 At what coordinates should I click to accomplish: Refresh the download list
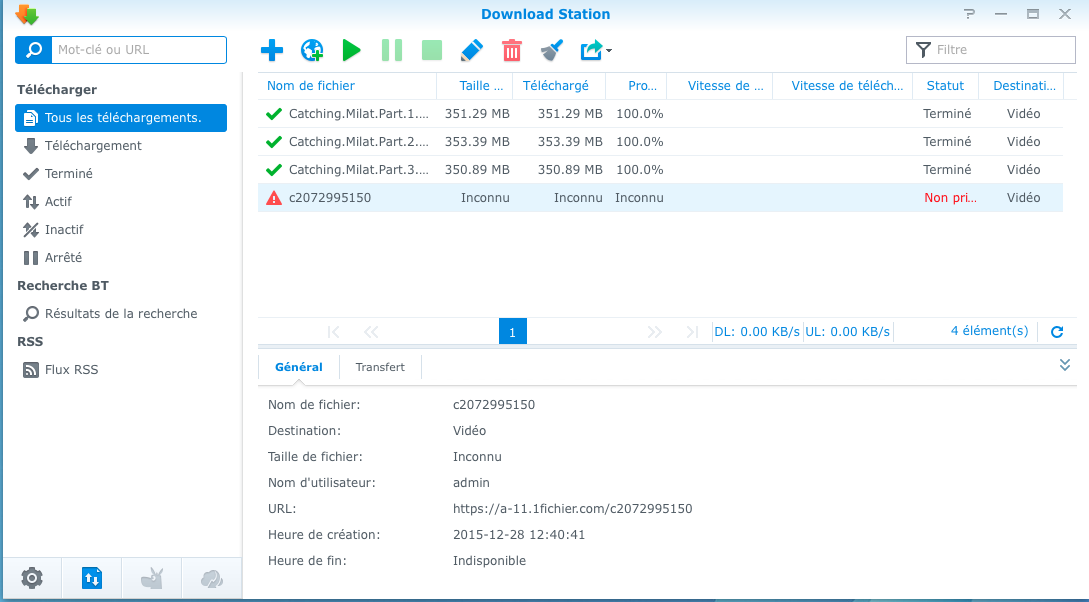coord(1057,332)
